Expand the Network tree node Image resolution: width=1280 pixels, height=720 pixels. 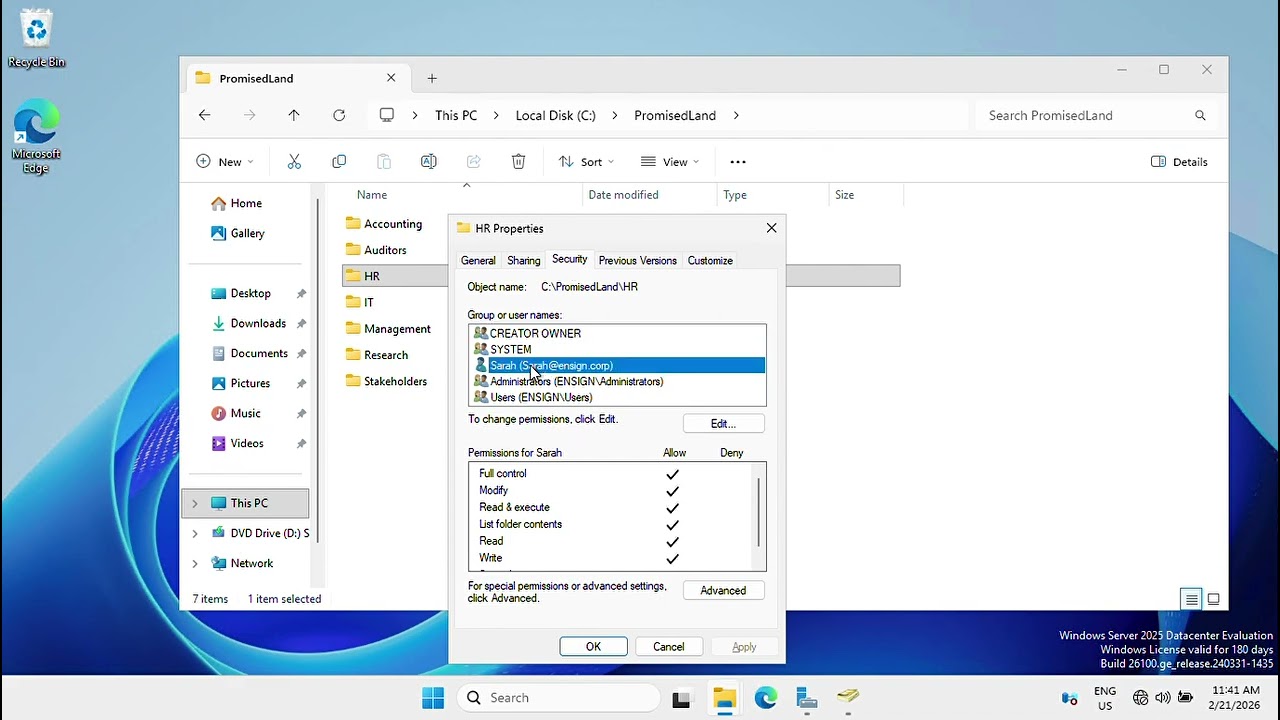click(195, 563)
